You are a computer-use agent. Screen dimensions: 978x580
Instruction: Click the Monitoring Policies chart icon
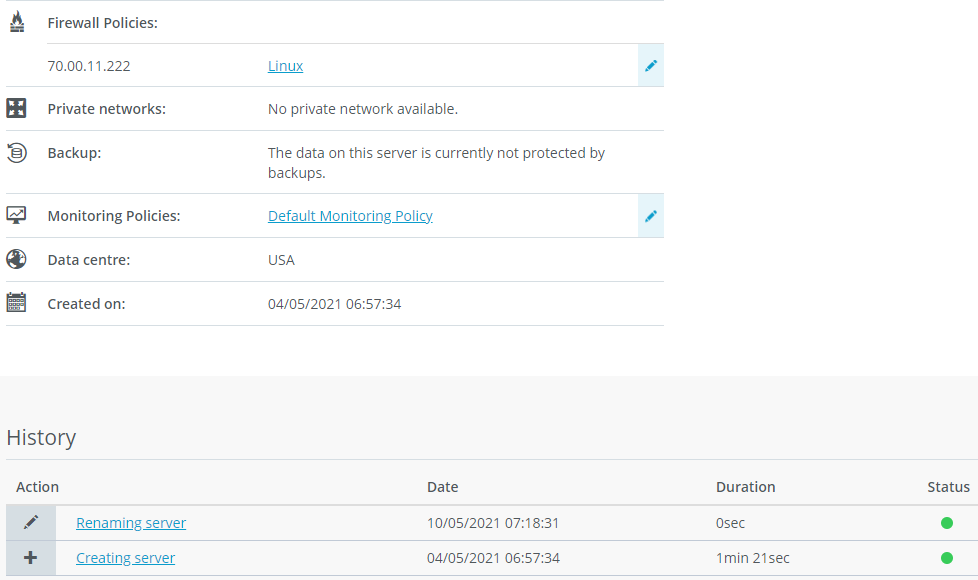click(16, 215)
